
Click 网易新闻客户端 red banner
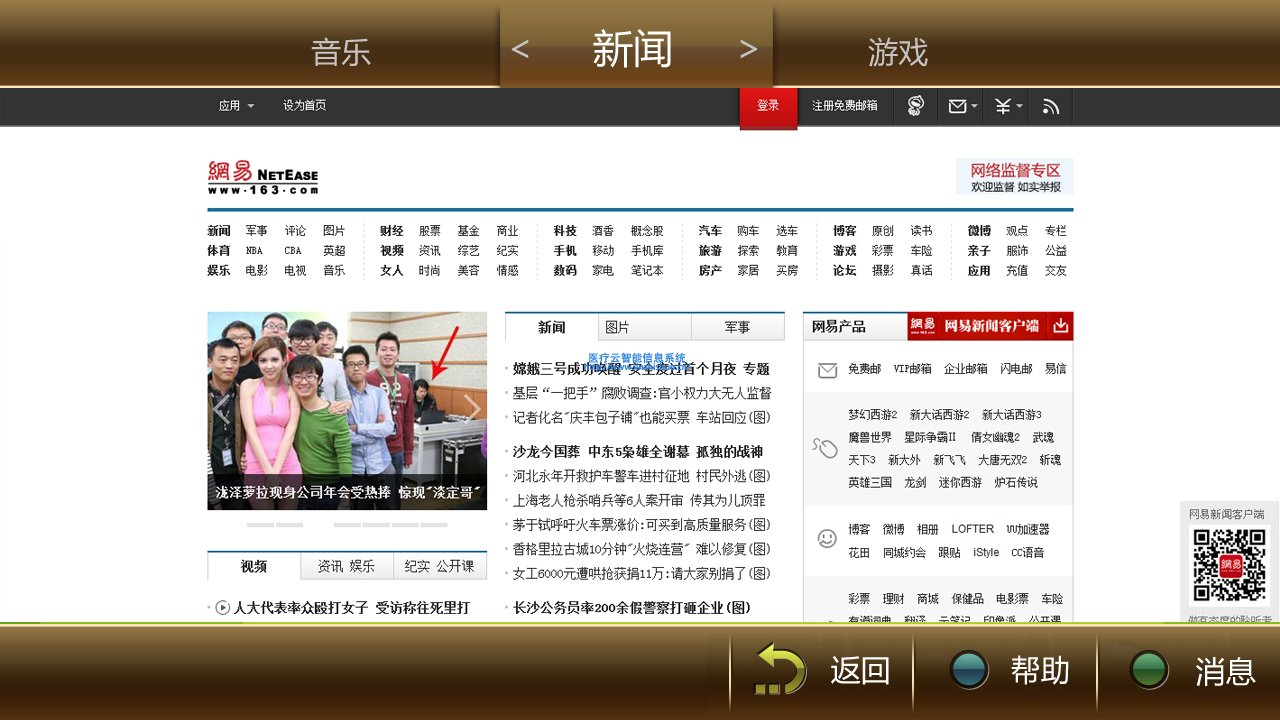[x=991, y=326]
